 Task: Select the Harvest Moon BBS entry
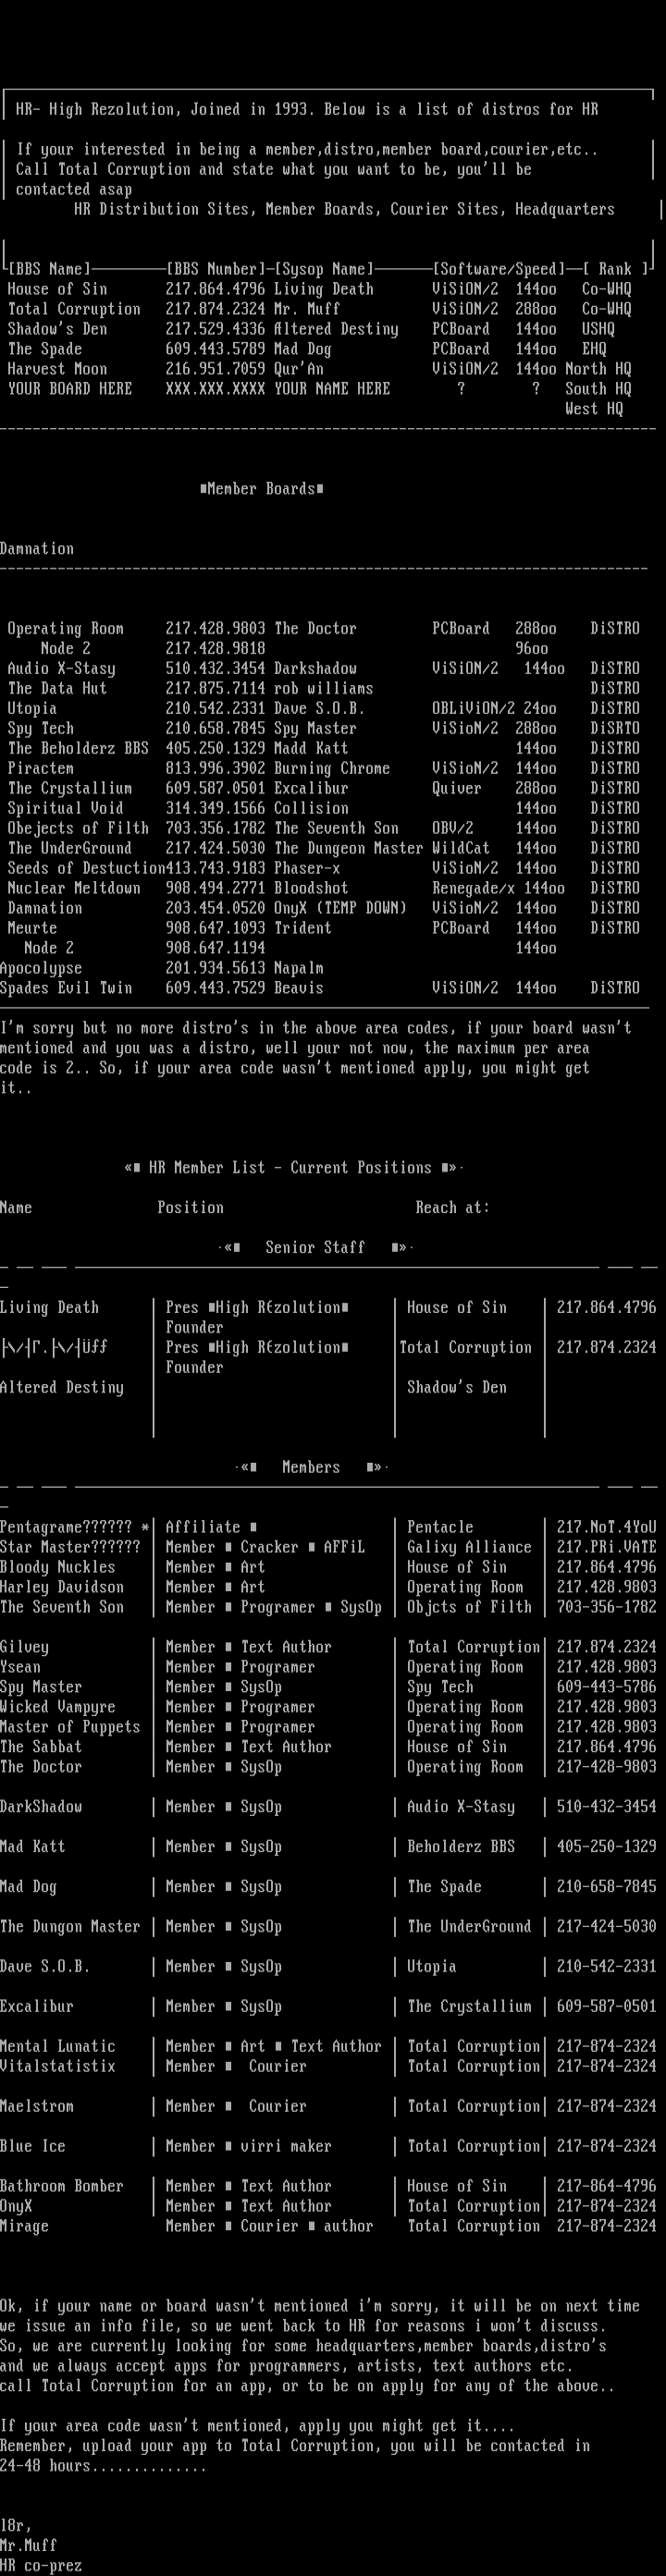tap(57, 369)
